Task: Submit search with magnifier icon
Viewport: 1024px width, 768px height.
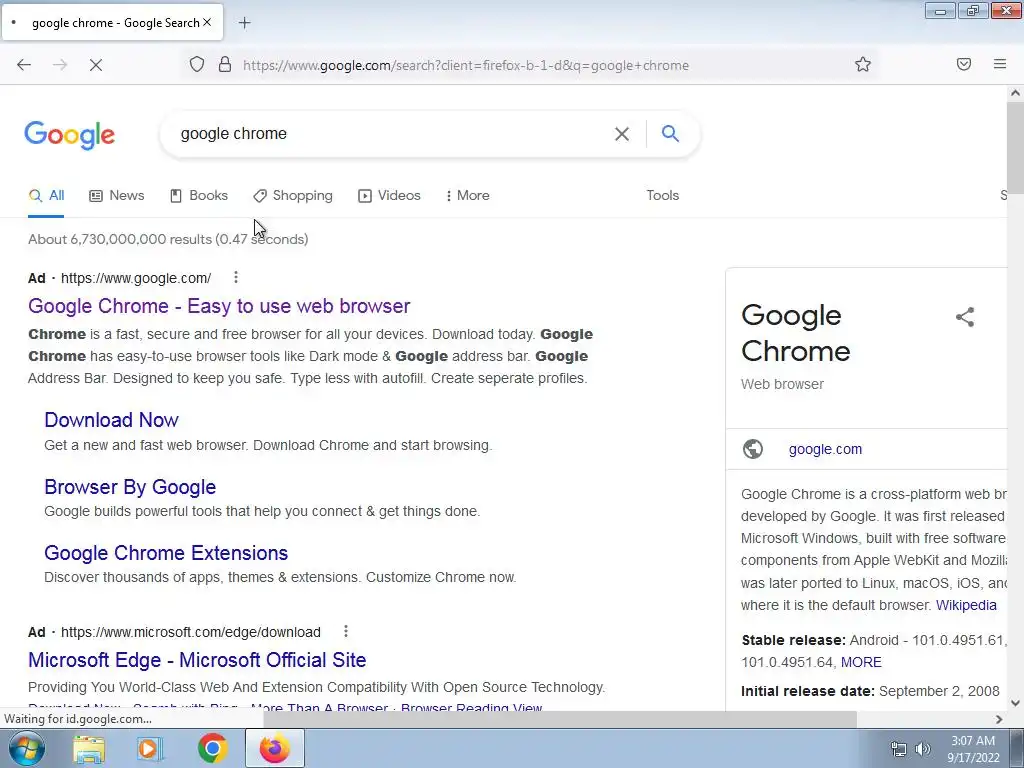Action: 670,133
